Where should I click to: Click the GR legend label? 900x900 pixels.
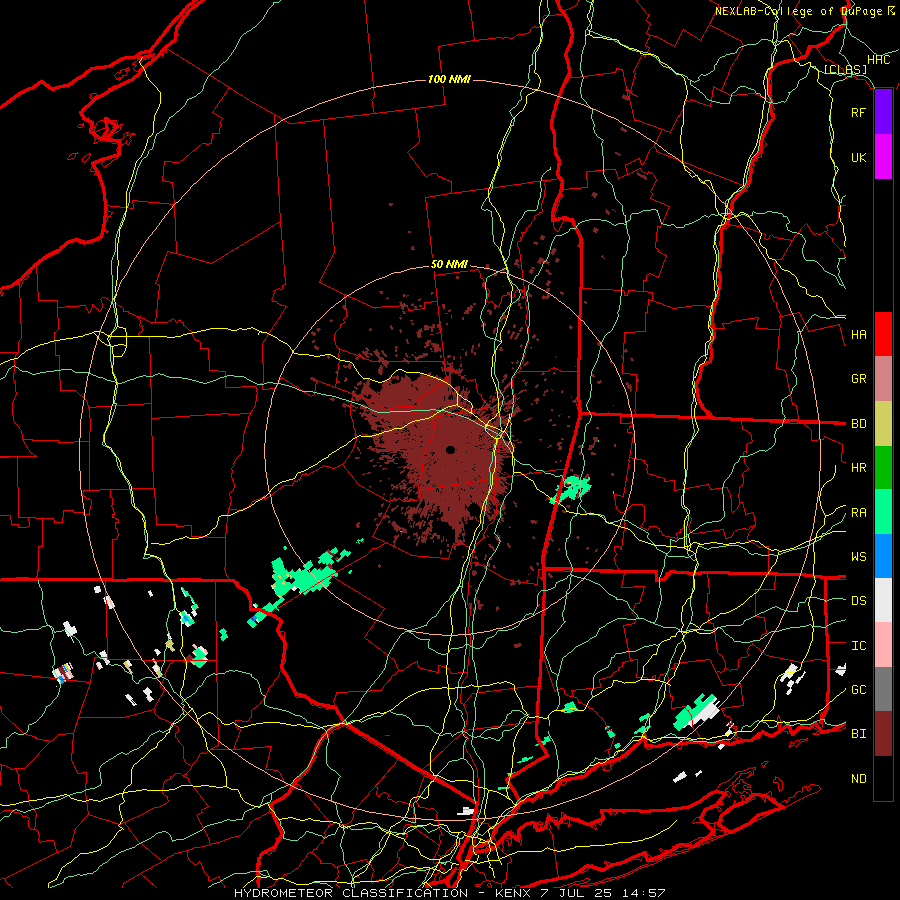858,379
